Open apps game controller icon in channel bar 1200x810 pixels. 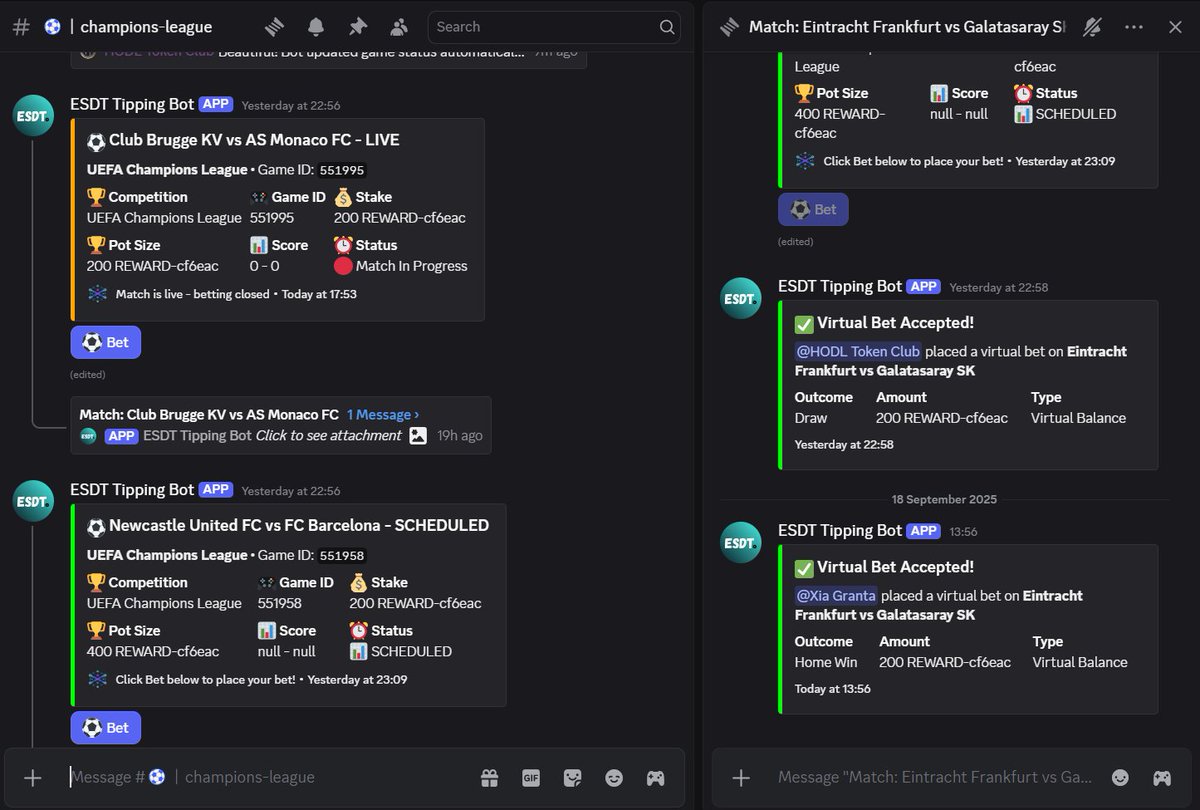[x=656, y=777]
